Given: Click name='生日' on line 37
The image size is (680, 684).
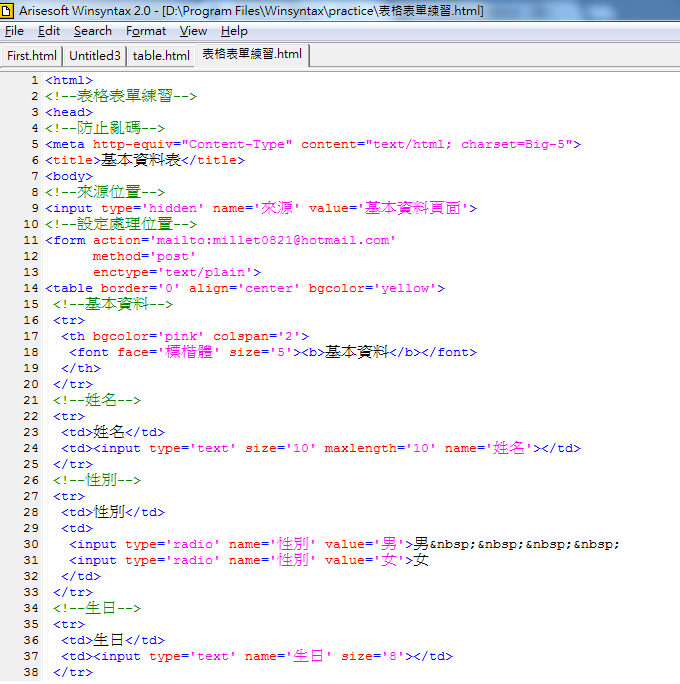Looking at the screenshot, I should point(289,656).
